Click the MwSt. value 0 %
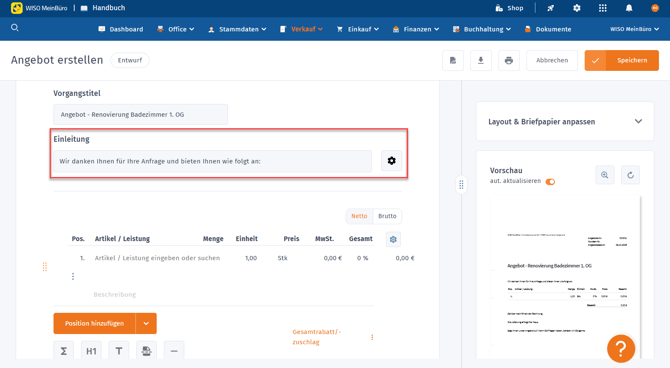This screenshot has height=368, width=670. (x=362, y=258)
